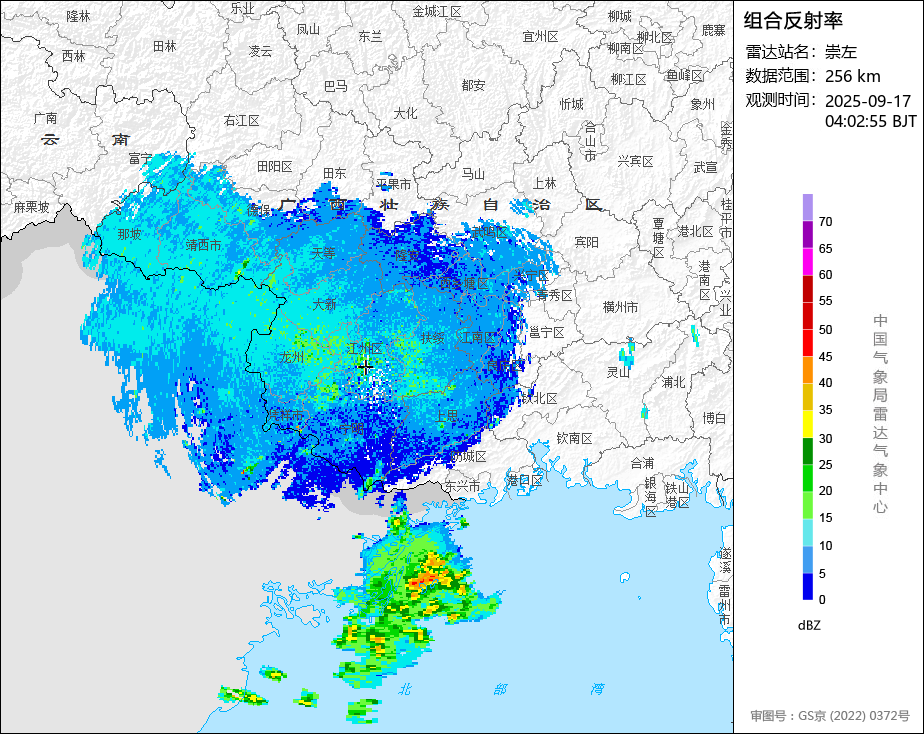The height and width of the screenshot is (734, 924).
Task: Click the 上林 label
Action: click(544, 183)
